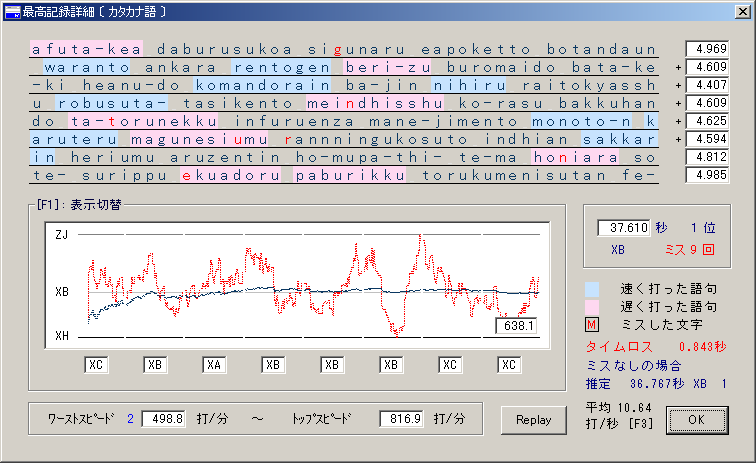Select the 4.407 line time field
Image resolution: width=756 pixels, height=463 pixels.
pyautogui.click(x=707, y=85)
